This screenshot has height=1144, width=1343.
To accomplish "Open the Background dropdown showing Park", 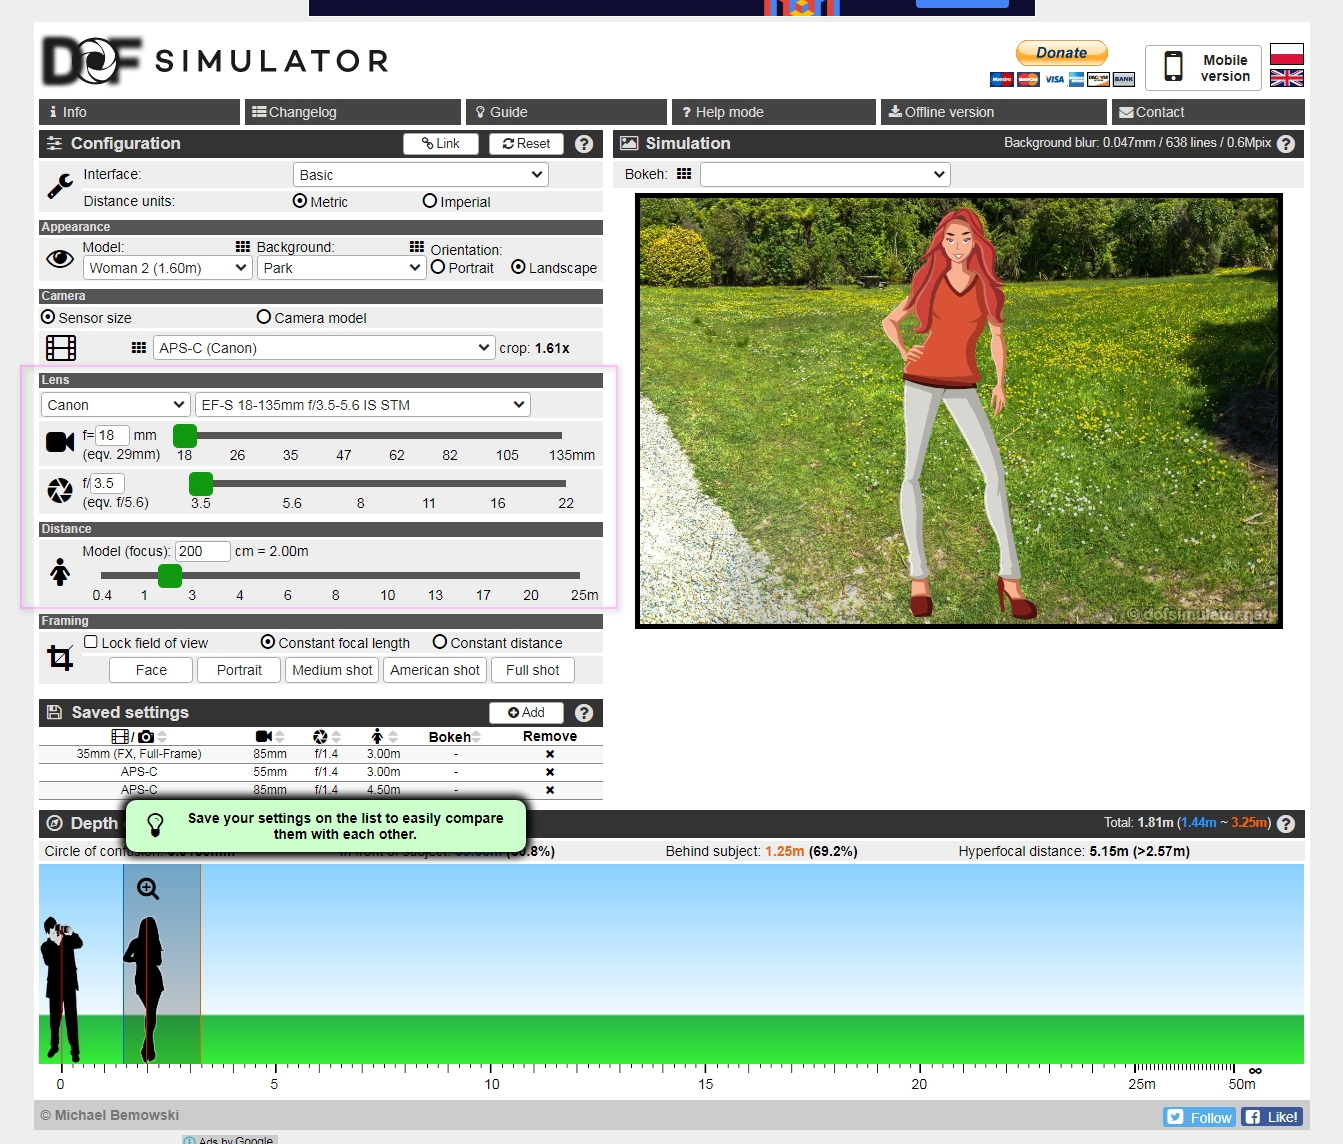I will click(341, 268).
